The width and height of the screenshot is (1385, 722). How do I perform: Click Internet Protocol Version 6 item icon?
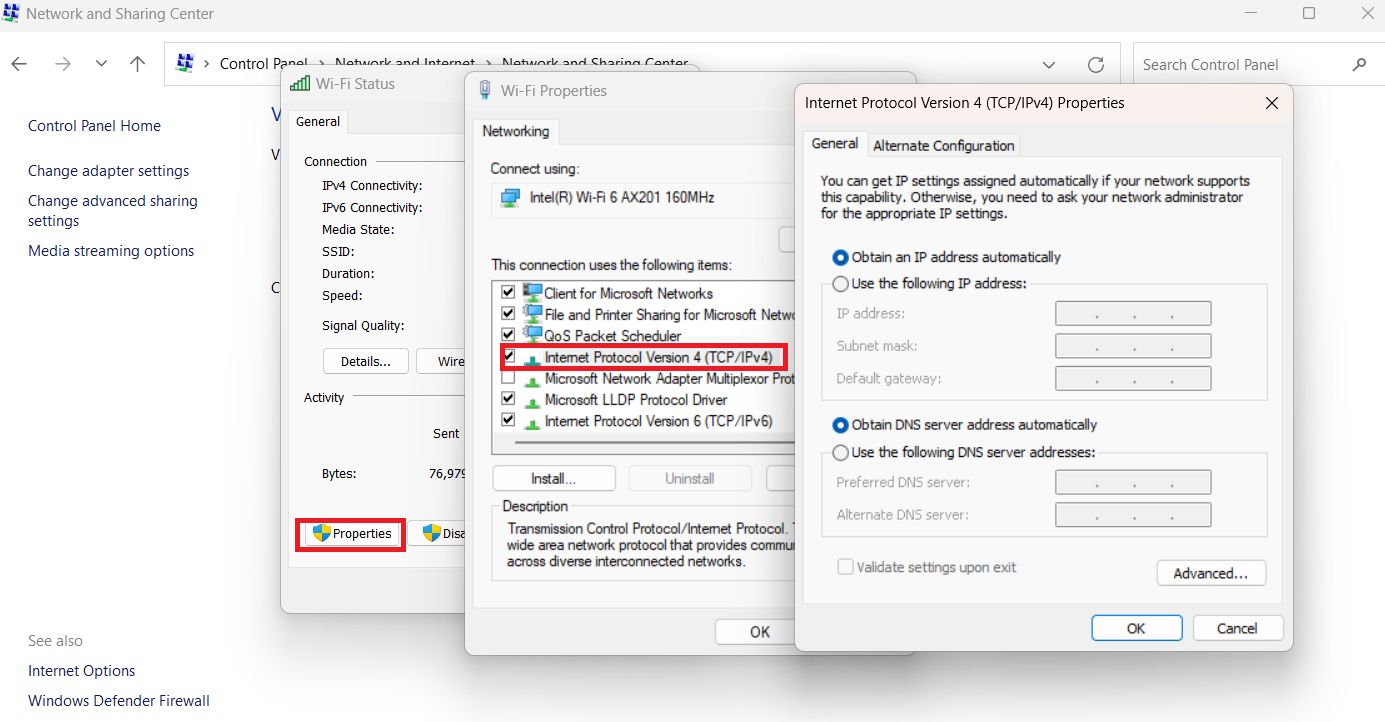tap(532, 423)
